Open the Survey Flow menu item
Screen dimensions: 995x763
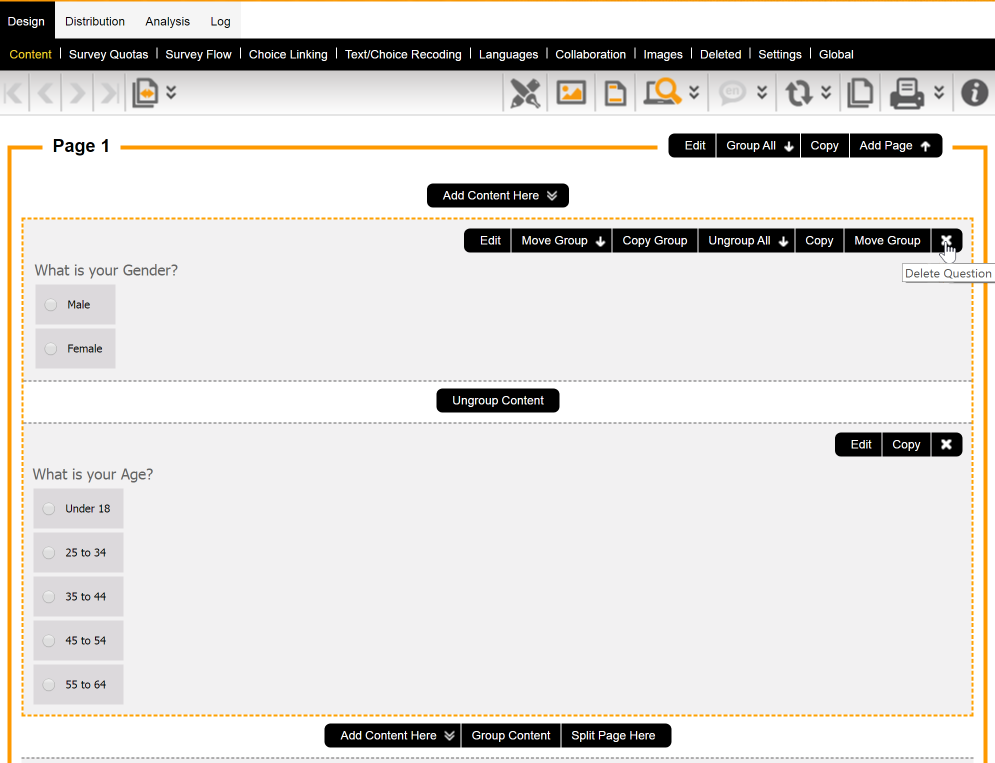tap(198, 54)
